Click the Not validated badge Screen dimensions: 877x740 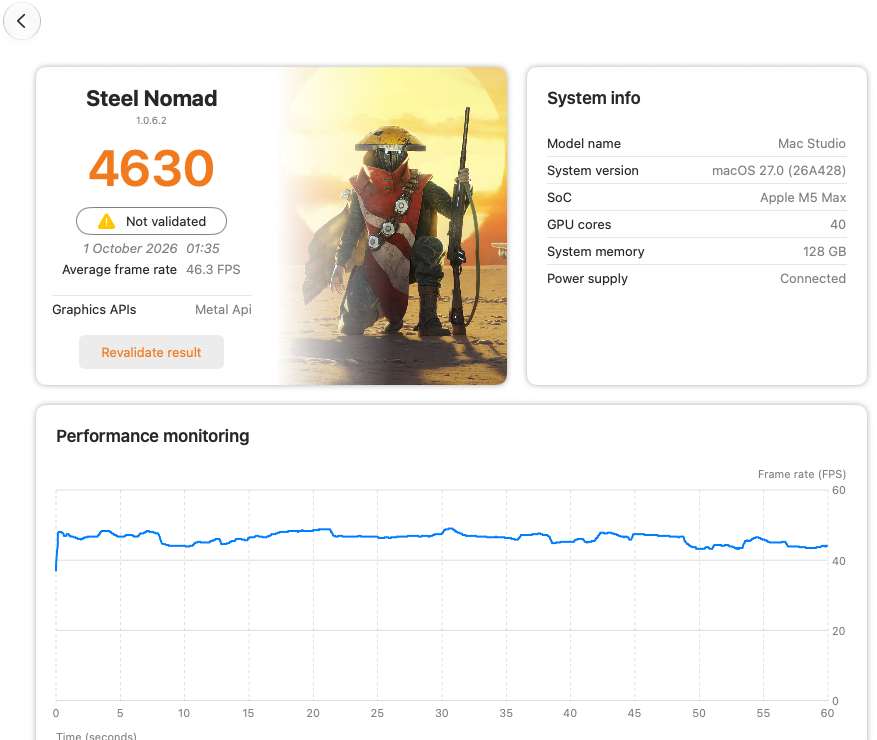[151, 221]
